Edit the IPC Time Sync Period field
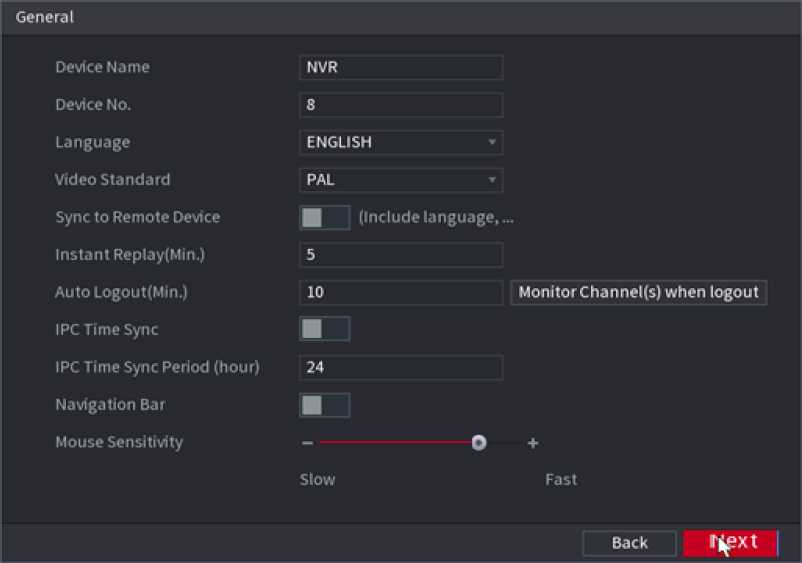Screen dimensions: 802x563 400,367
